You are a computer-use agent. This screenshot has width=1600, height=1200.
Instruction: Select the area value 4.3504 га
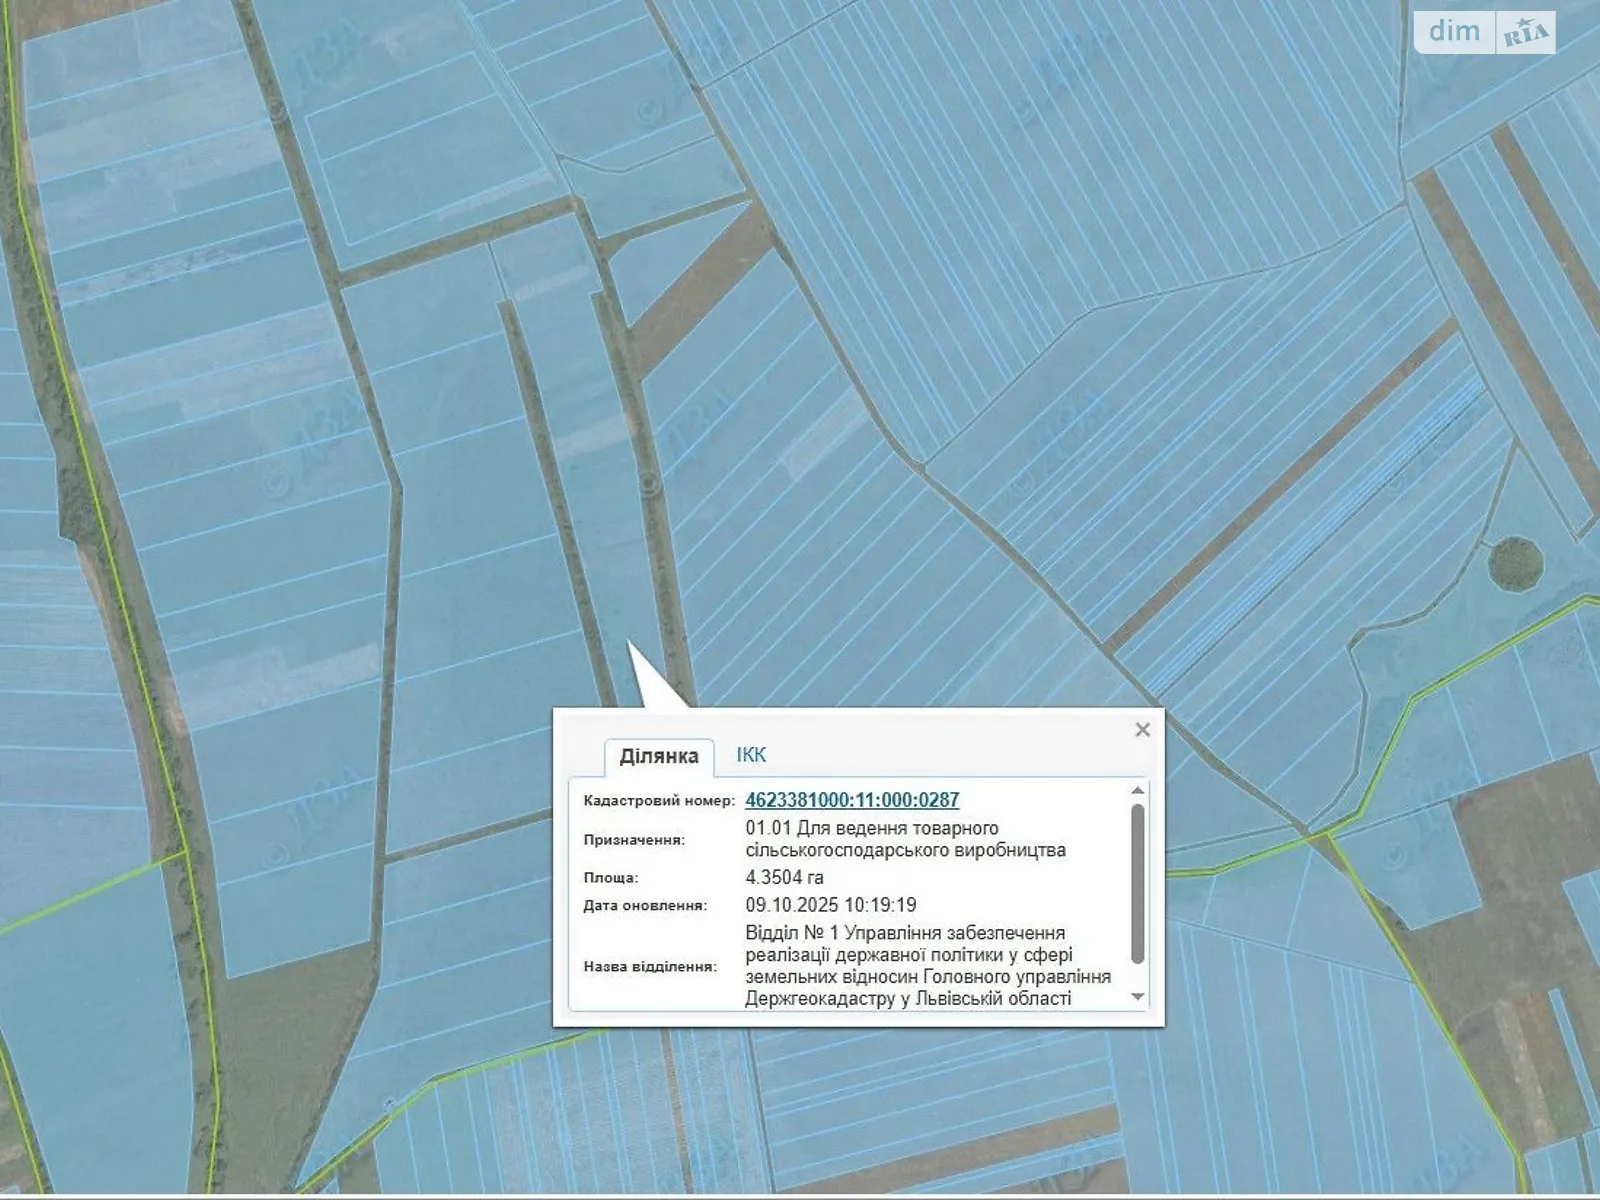pyautogui.click(x=785, y=878)
